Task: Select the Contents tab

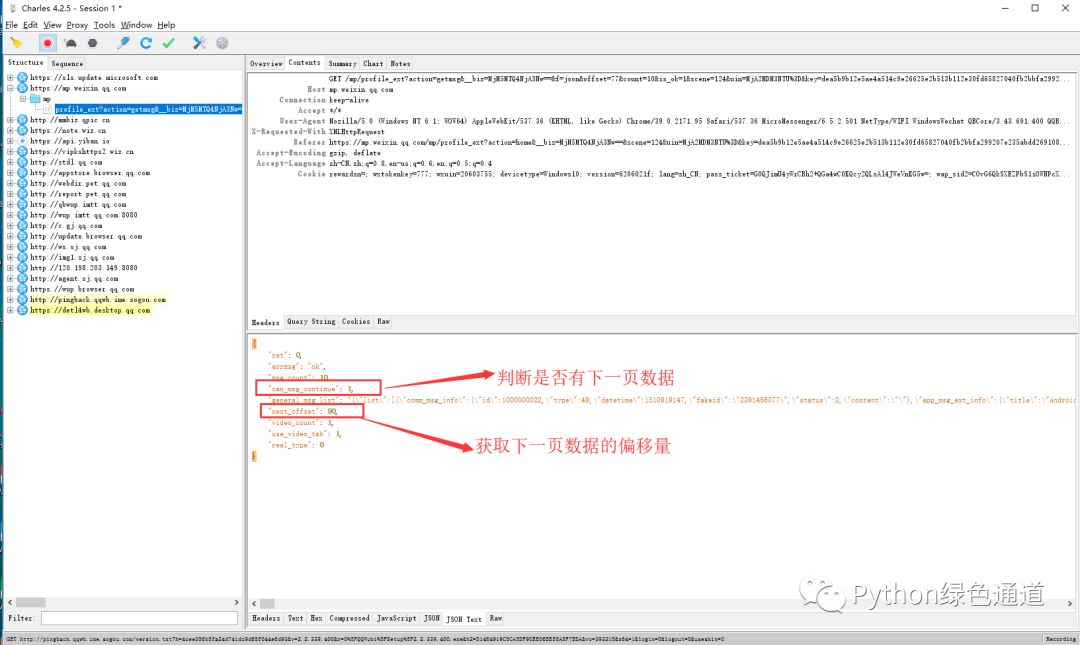Action: pyautogui.click(x=304, y=63)
